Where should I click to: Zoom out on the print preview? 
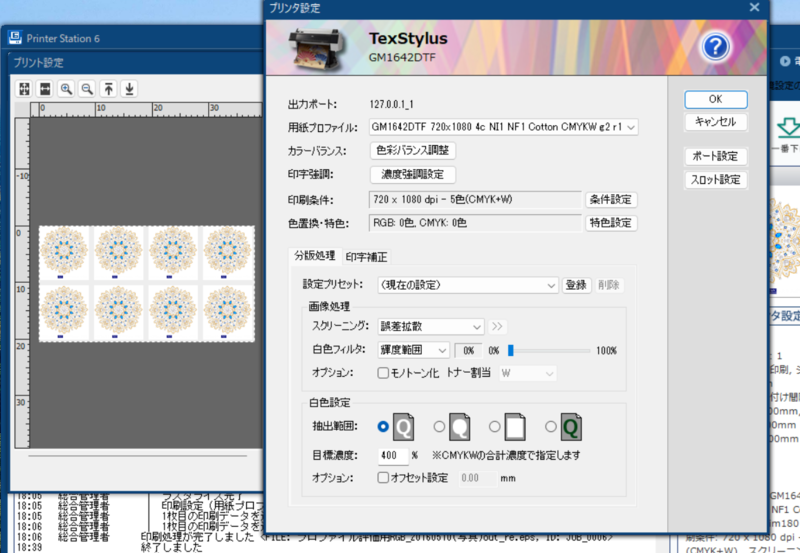pyautogui.click(x=87, y=89)
